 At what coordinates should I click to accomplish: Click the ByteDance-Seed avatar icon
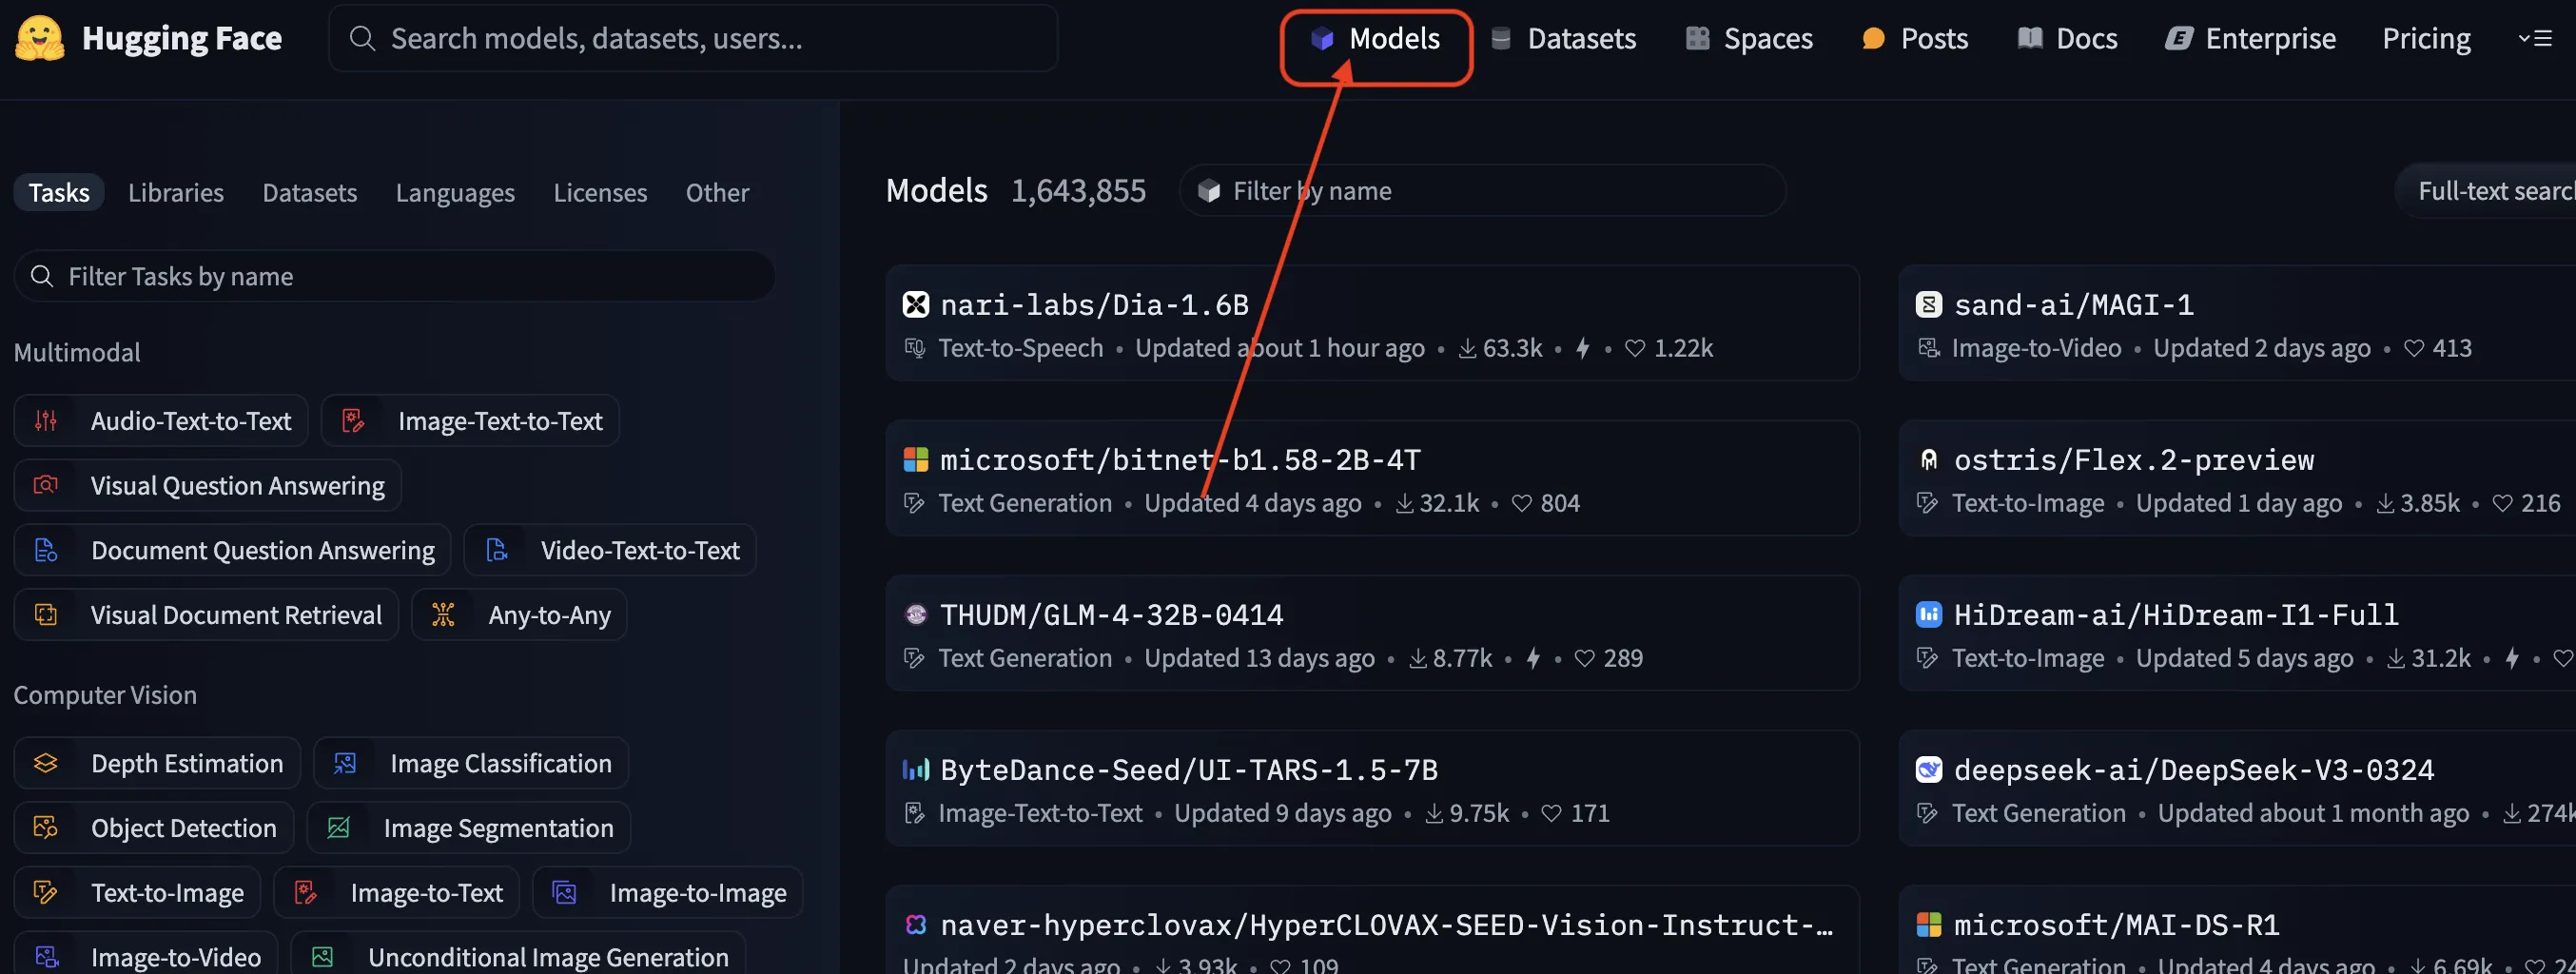(915, 769)
